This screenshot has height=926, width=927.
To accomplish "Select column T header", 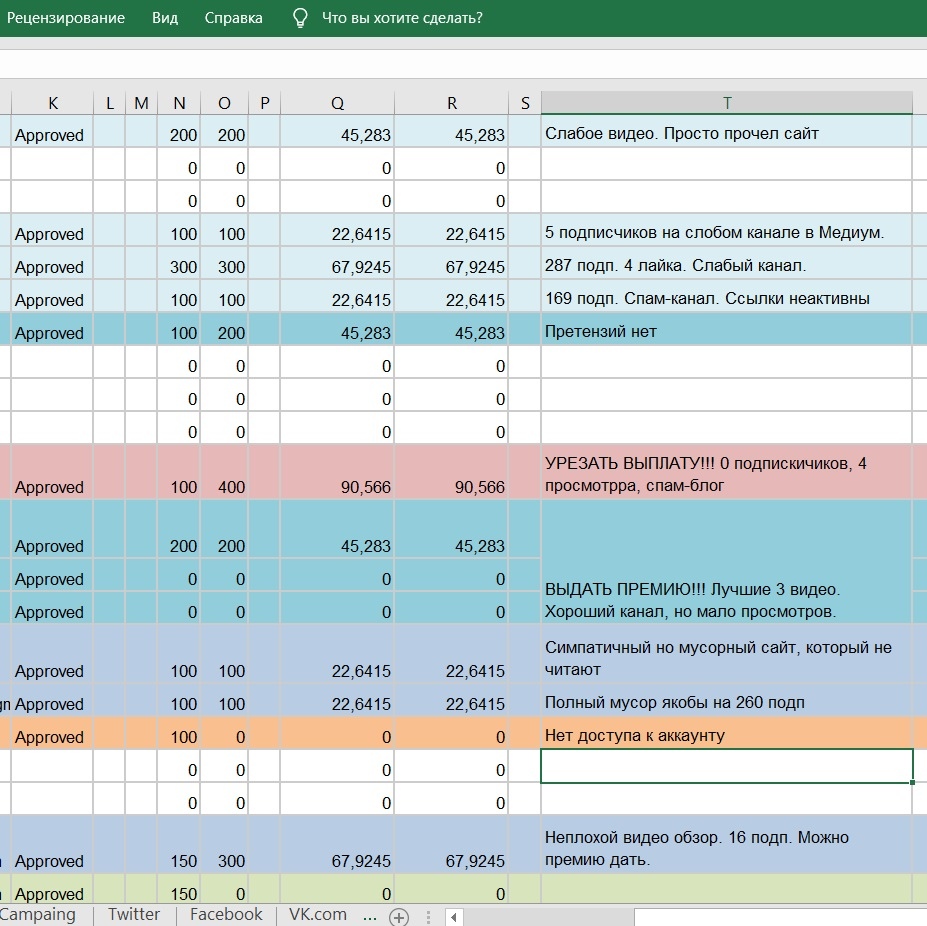I will click(727, 103).
